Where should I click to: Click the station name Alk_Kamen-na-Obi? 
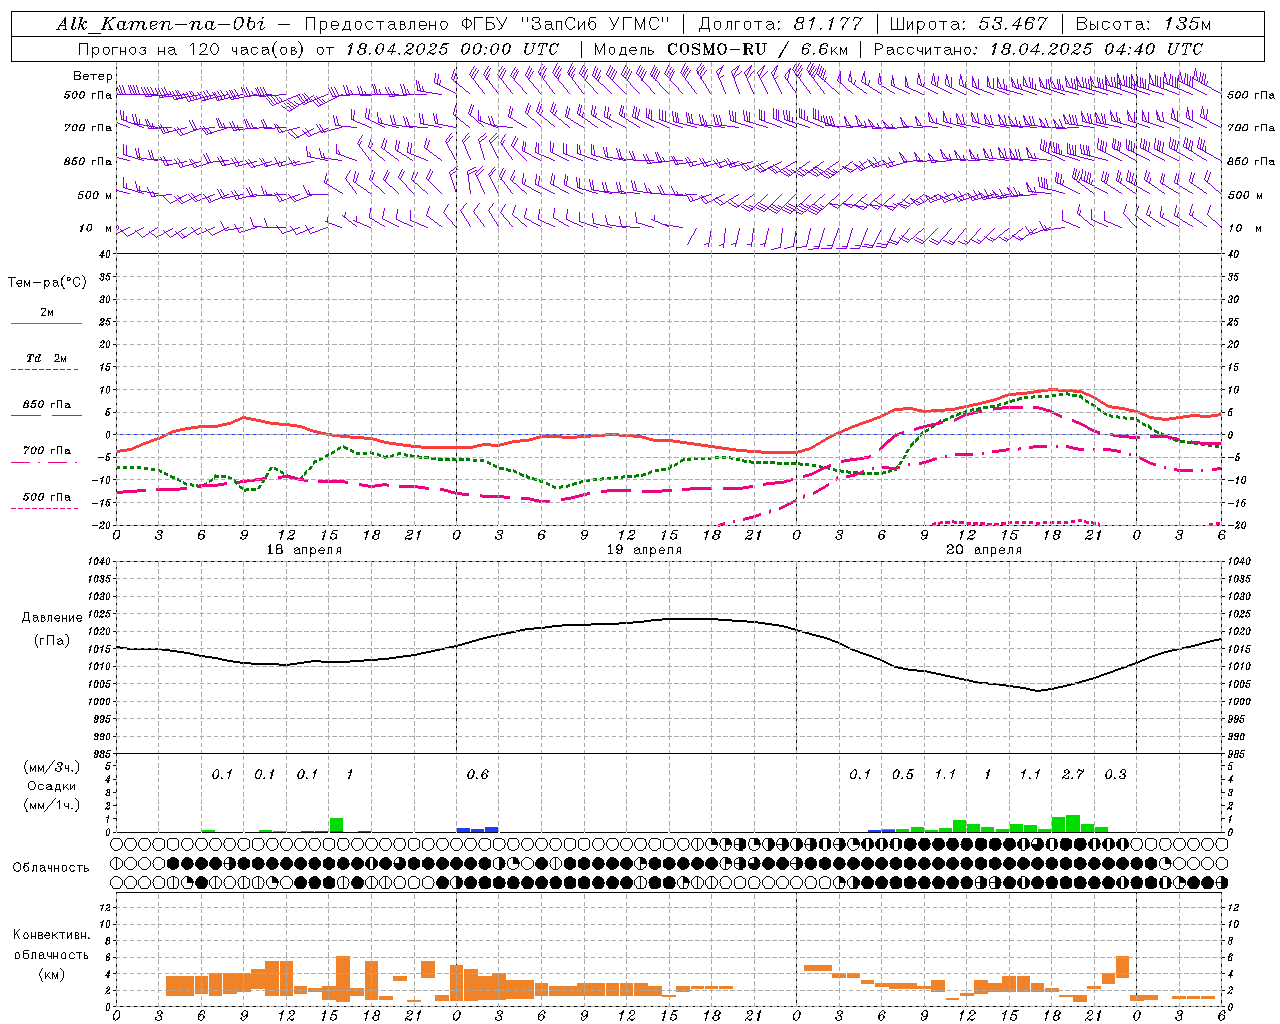tap(161, 24)
